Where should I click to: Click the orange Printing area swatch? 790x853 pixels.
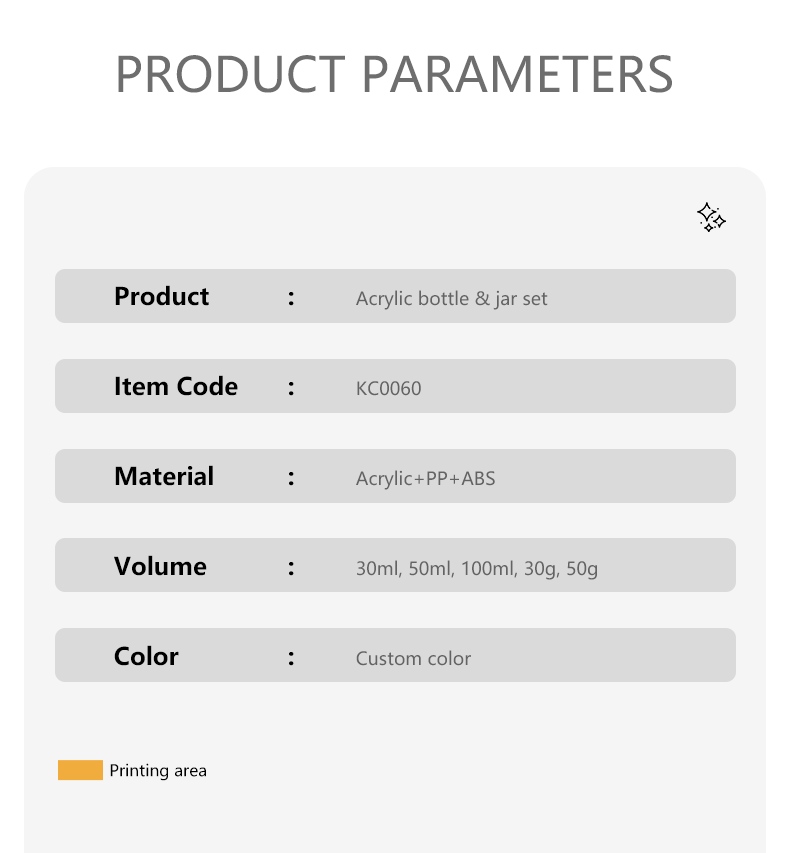[81, 770]
